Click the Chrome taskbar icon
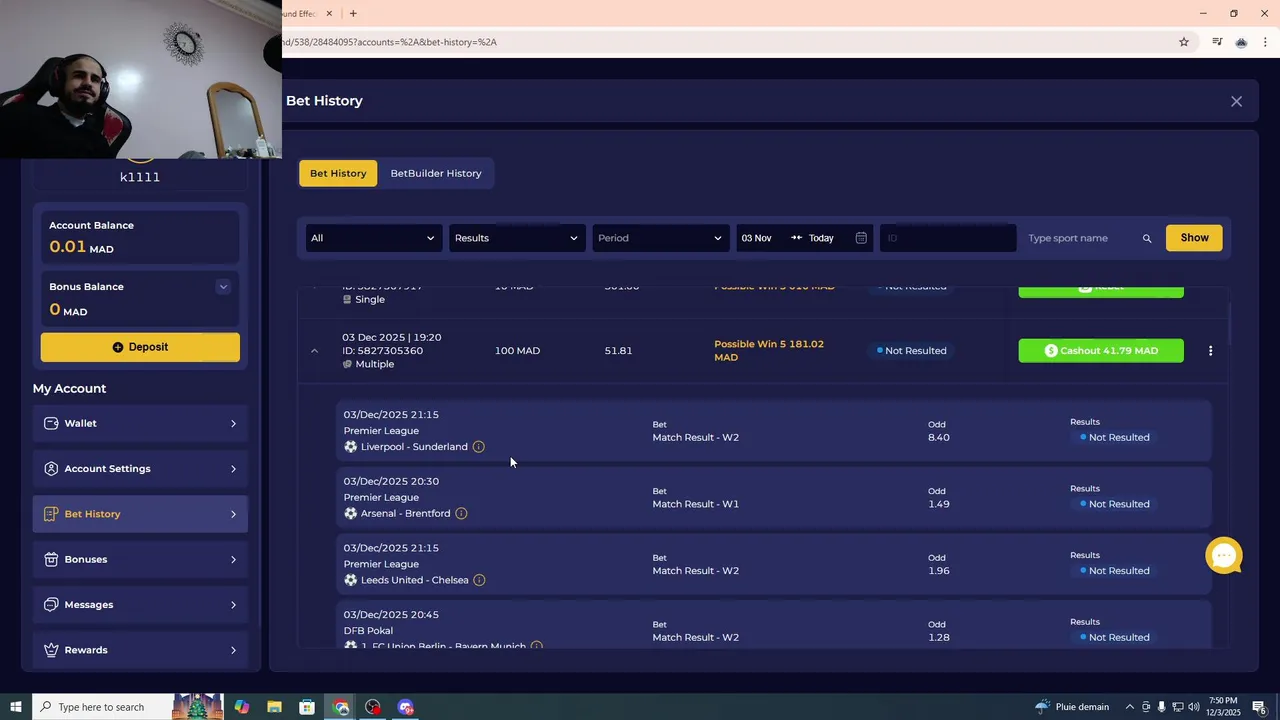 pos(341,707)
